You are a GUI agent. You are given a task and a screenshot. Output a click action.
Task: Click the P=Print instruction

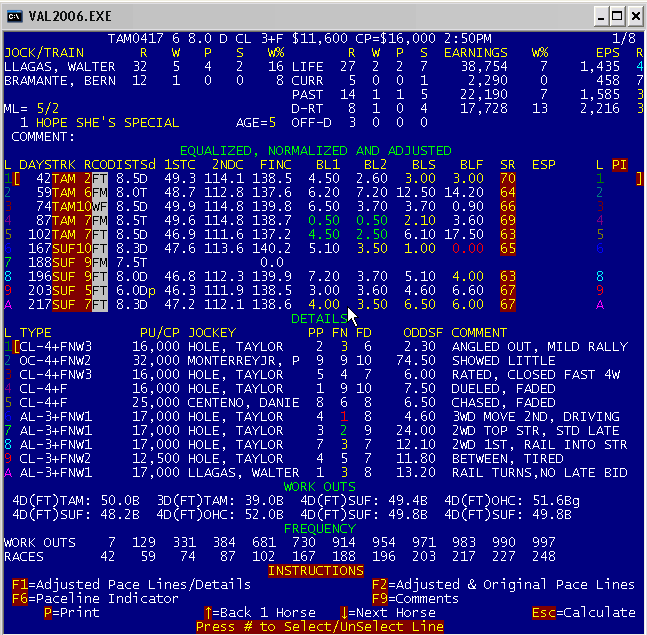pos(72,612)
